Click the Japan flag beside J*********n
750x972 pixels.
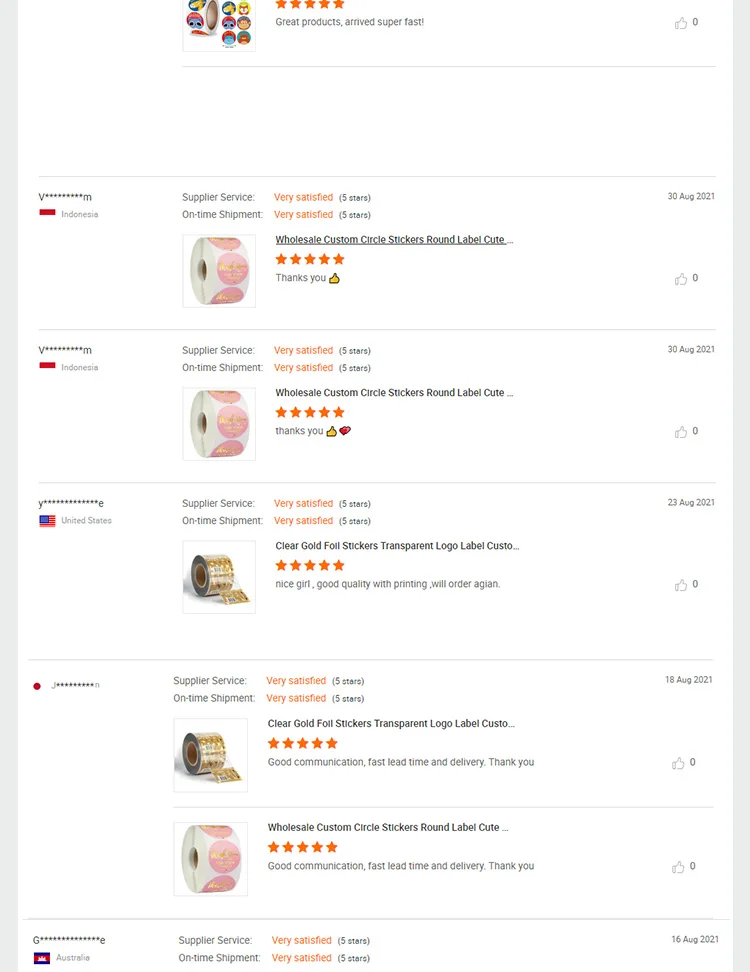point(37,686)
